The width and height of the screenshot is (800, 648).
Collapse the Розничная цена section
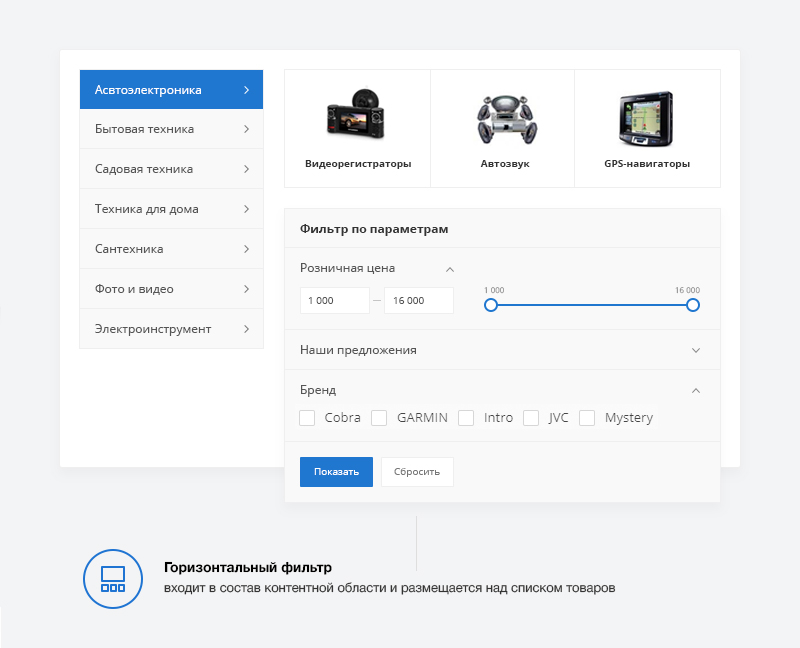click(x=450, y=268)
